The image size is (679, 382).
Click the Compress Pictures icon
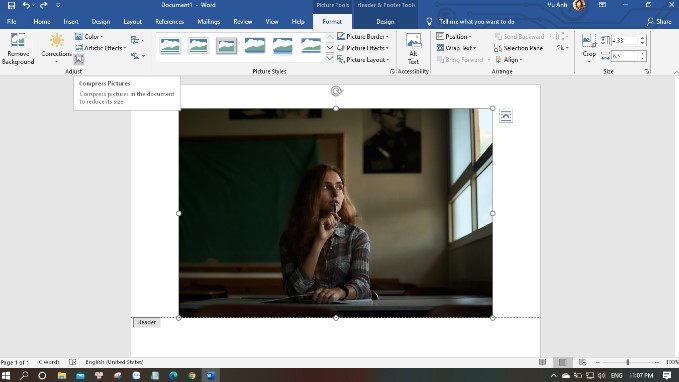click(79, 59)
